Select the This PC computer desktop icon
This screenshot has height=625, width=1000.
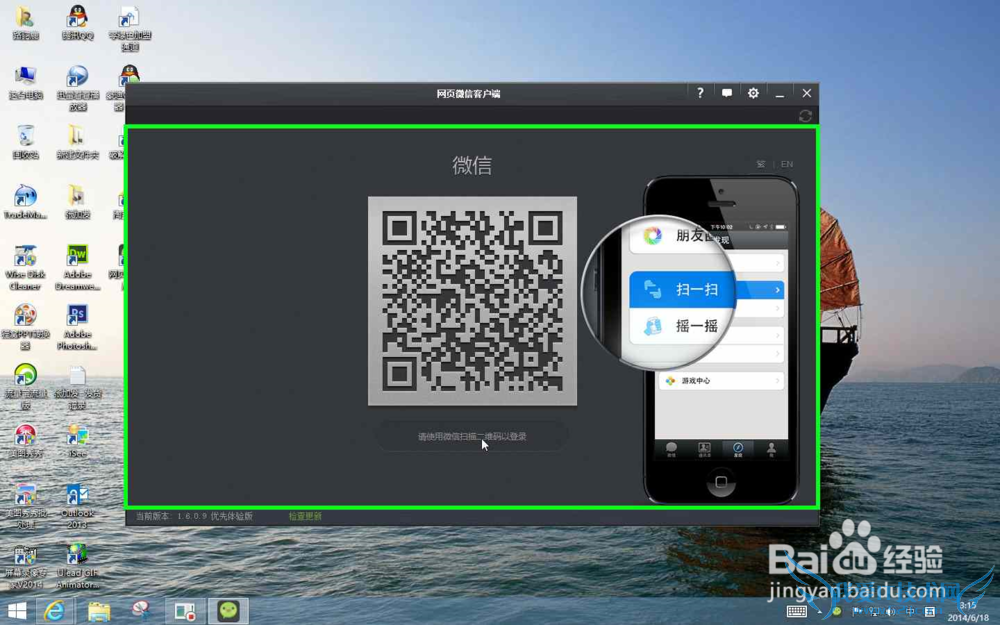point(26,83)
